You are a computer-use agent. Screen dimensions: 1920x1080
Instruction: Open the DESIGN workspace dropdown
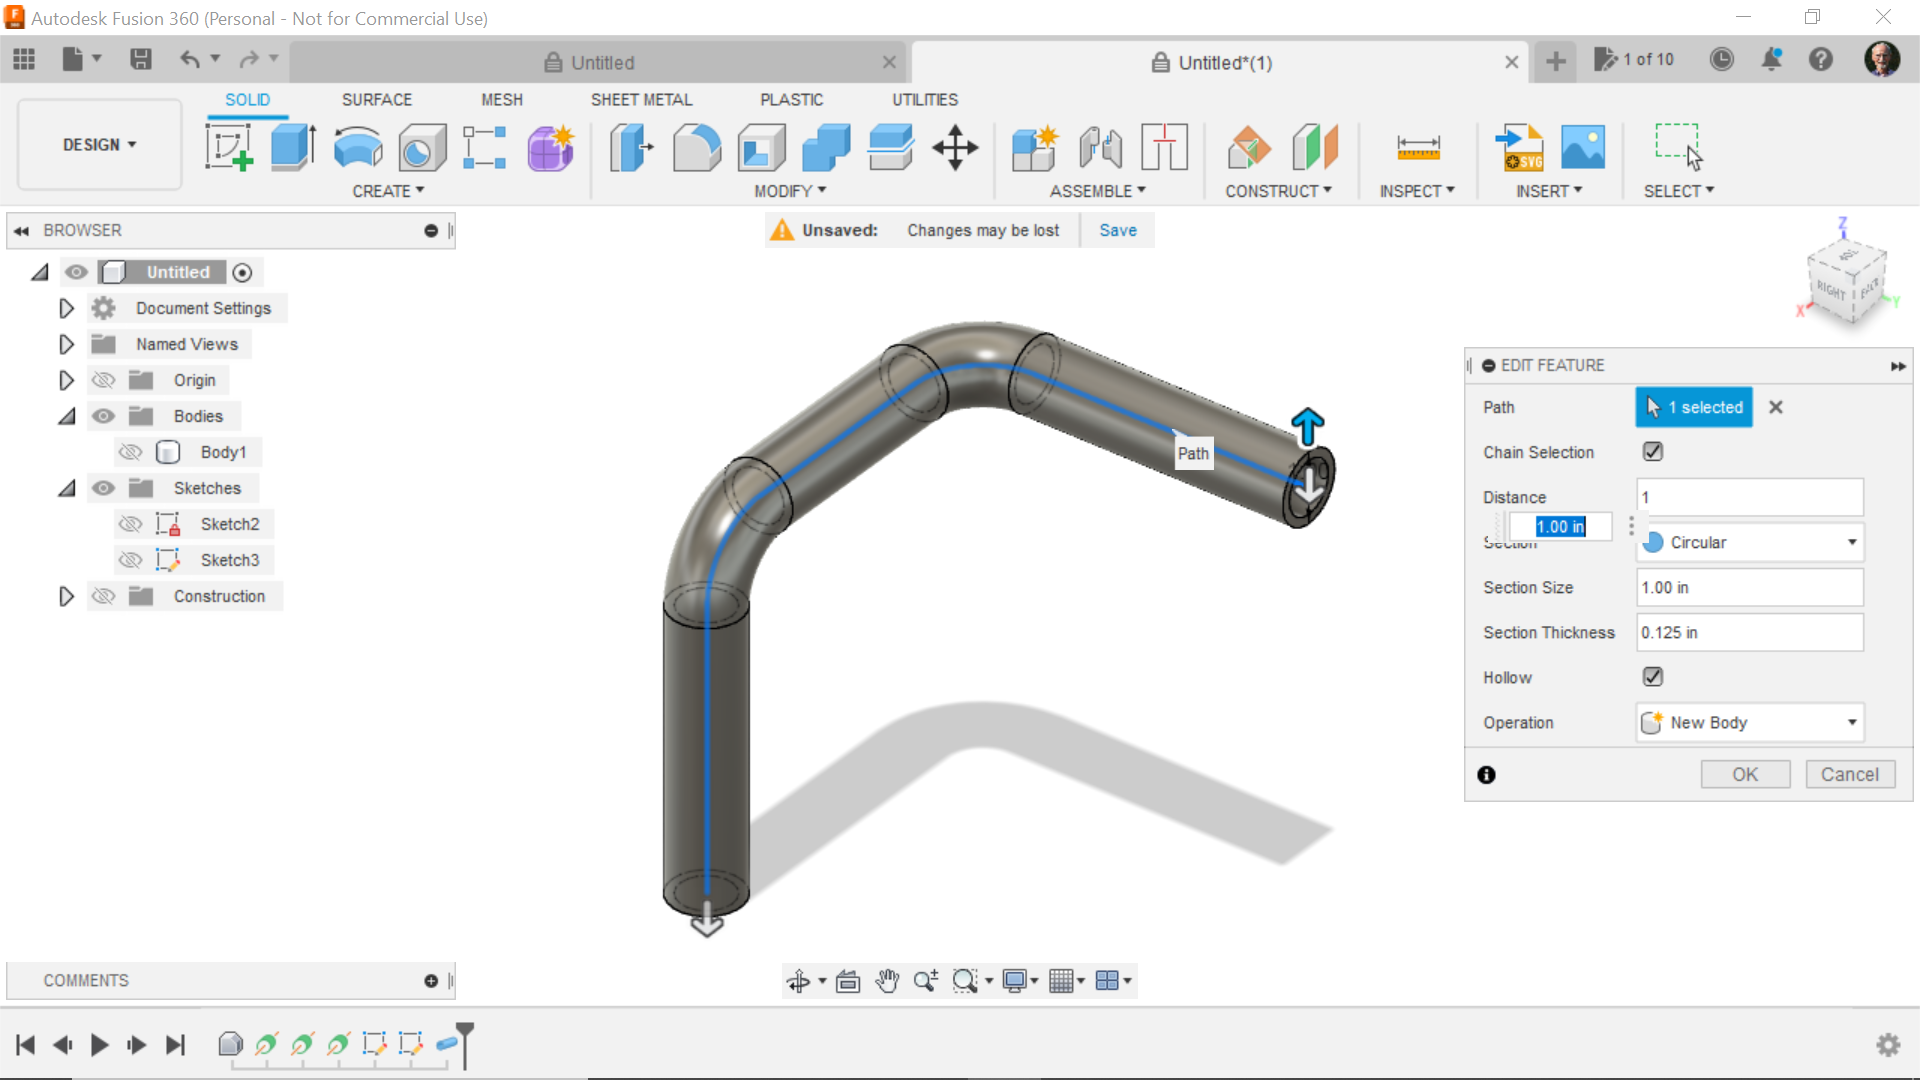coord(100,145)
